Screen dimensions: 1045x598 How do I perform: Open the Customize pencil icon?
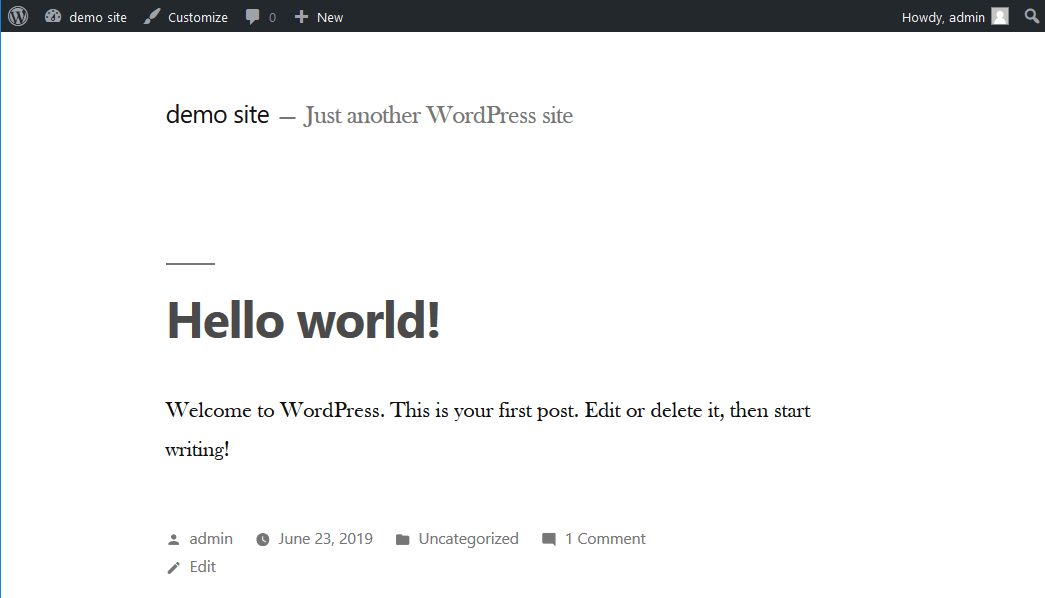[151, 16]
